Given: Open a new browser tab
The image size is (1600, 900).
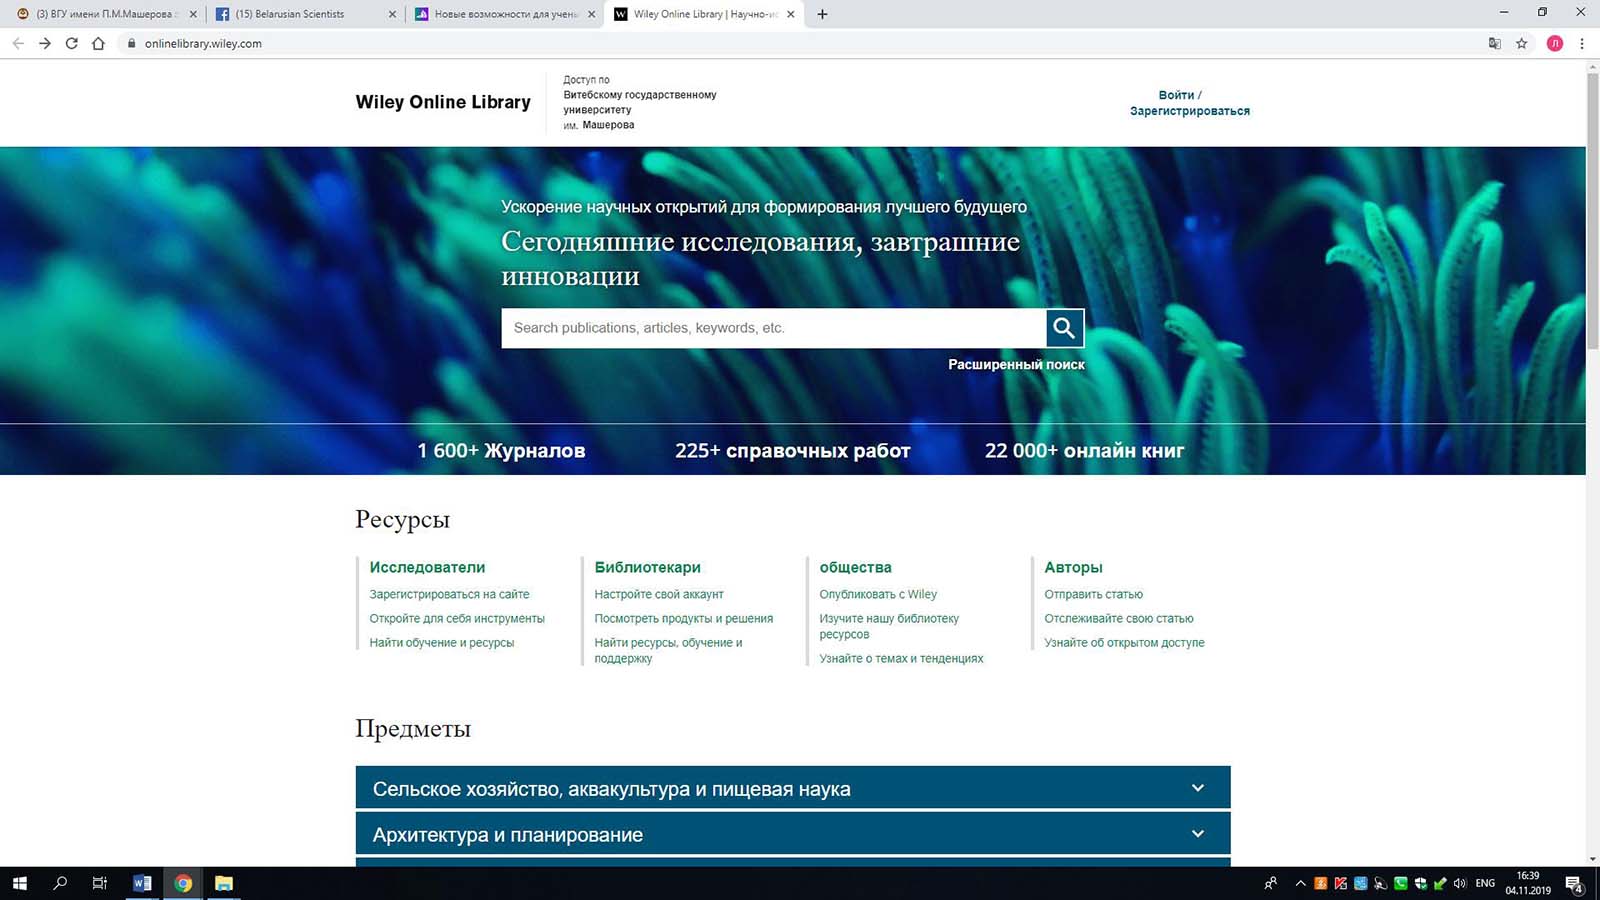Looking at the screenshot, I should (822, 14).
